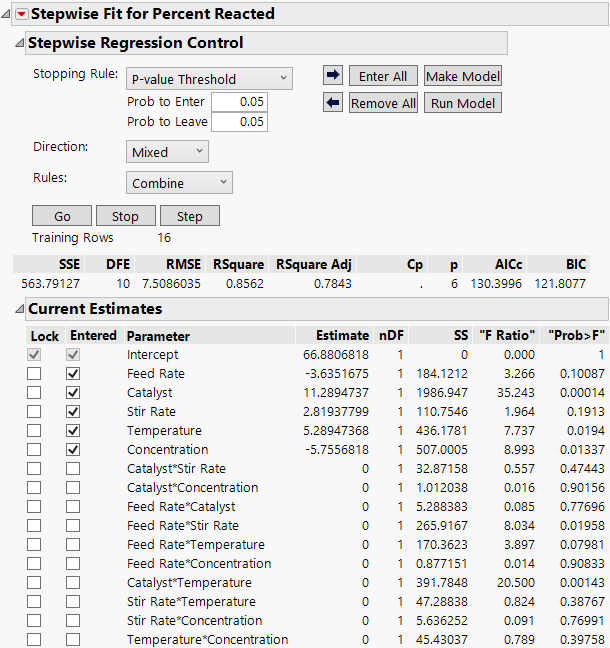
Task: Uncheck Entered for Concentration
Action: coord(73,450)
